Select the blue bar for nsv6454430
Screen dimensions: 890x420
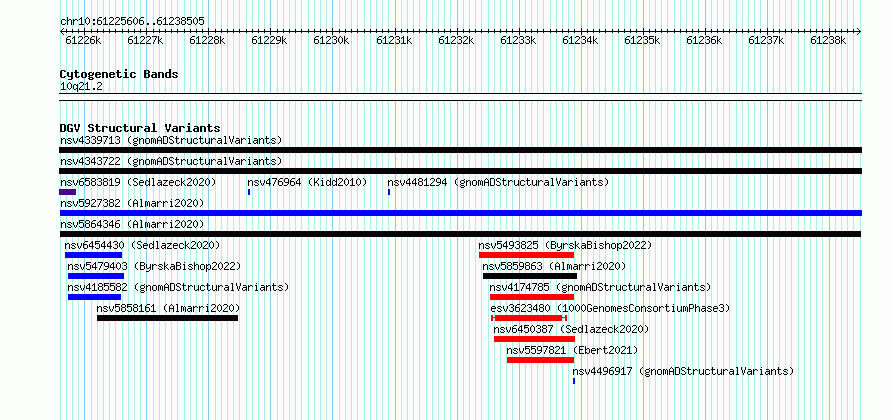(x=93, y=255)
